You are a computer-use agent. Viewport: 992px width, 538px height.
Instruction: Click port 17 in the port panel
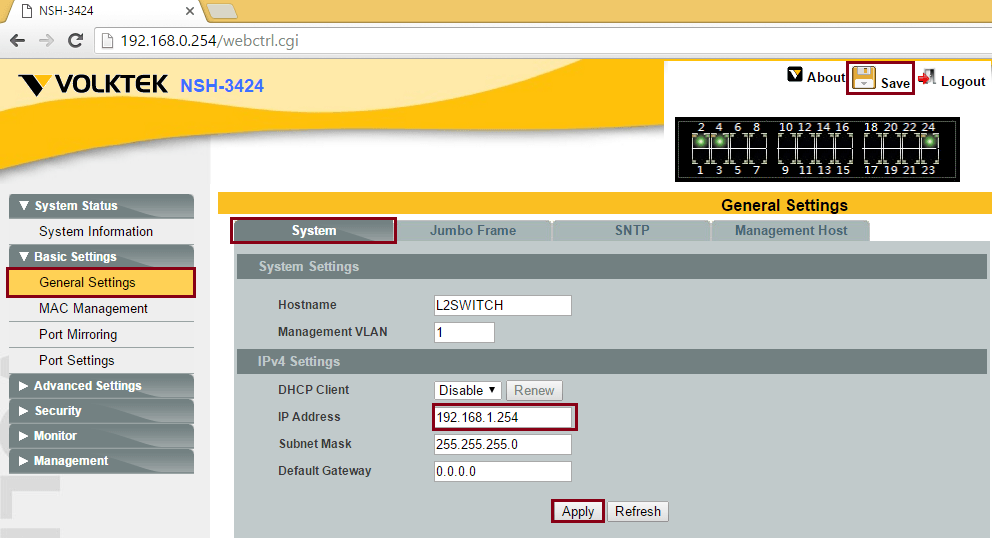coord(871,156)
